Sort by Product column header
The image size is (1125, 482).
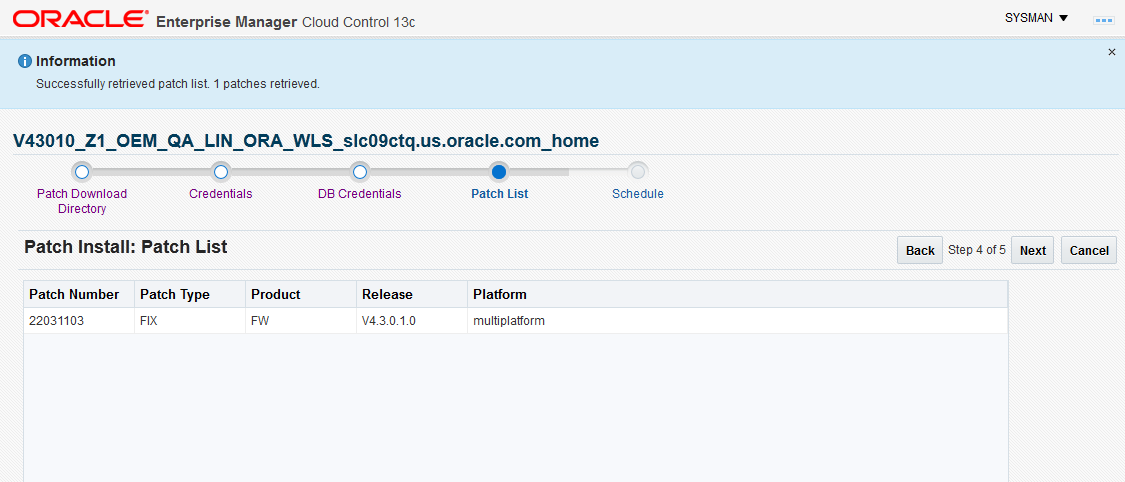point(301,295)
